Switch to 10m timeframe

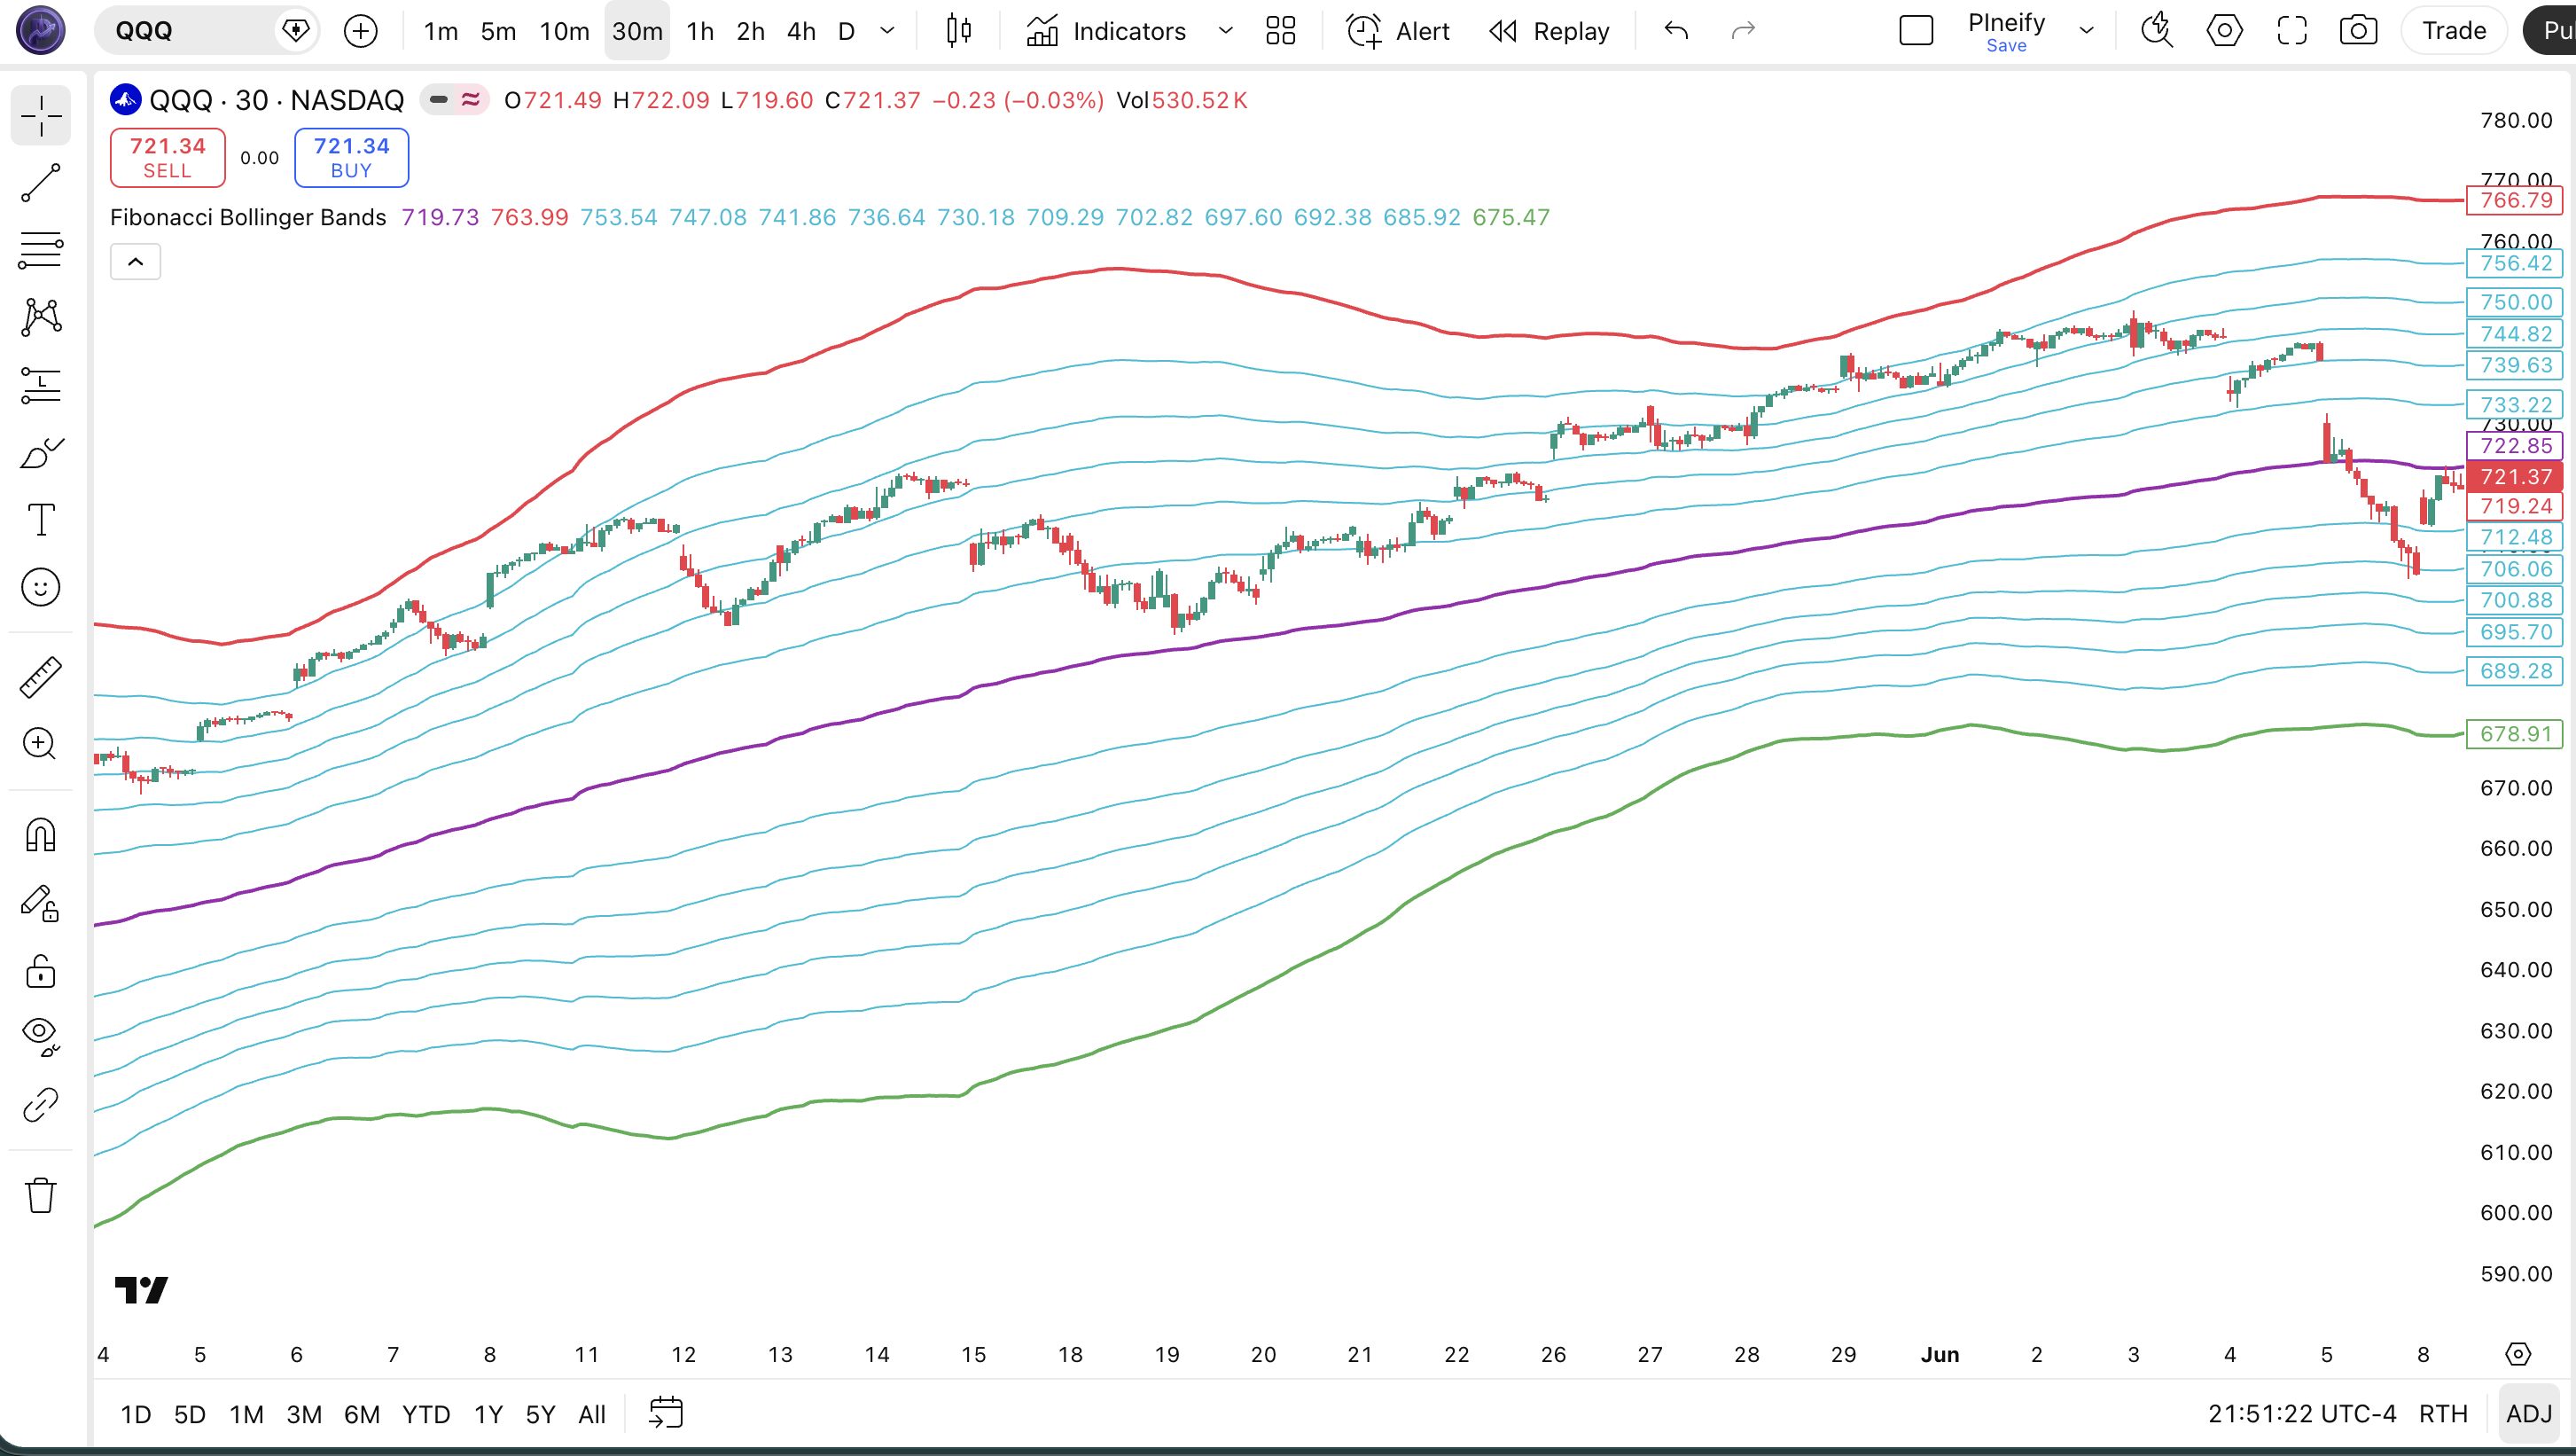[x=564, y=31]
